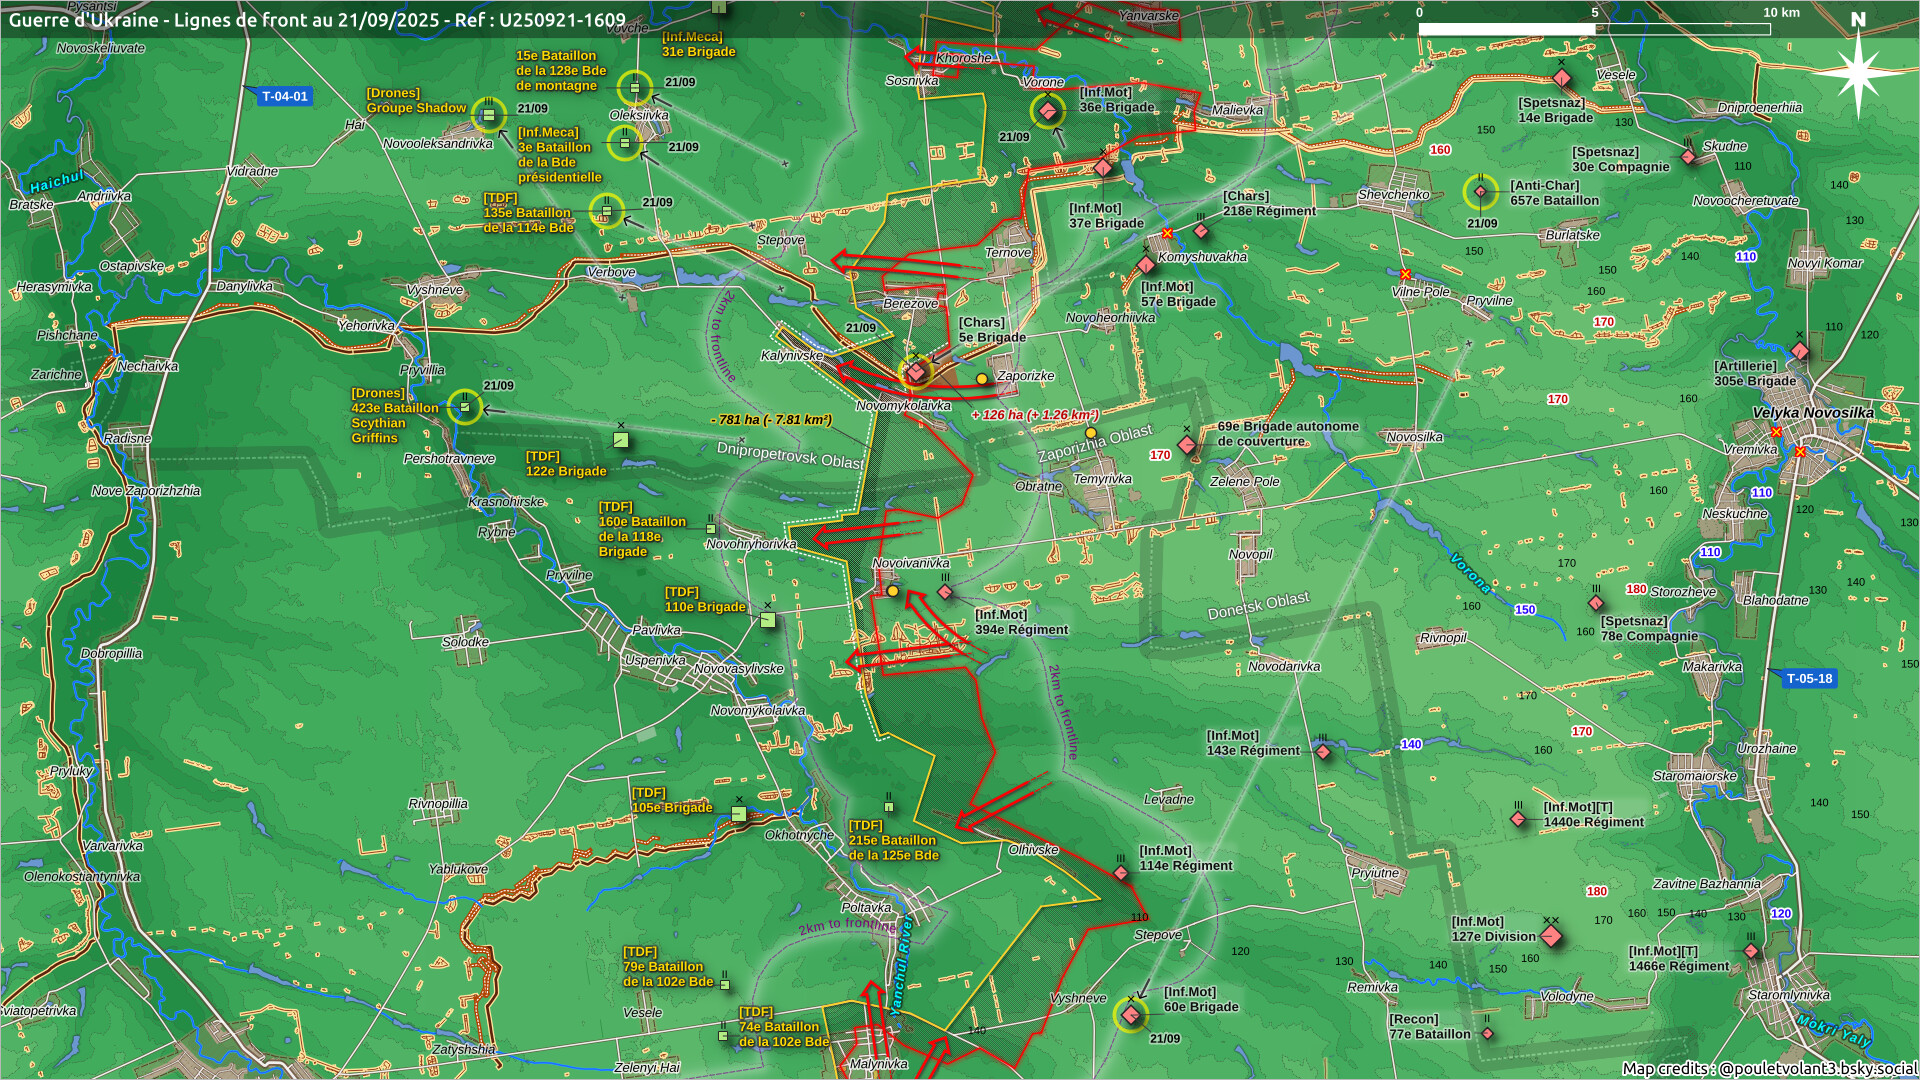Click the 423e Bataillon Scythian Griffins drone icon
Viewport: 1920px width, 1080px height.
(465, 407)
